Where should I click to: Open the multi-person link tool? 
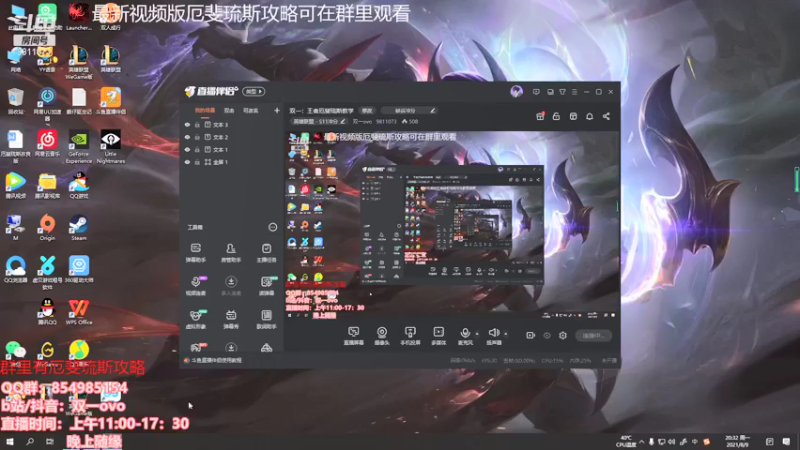(231, 286)
